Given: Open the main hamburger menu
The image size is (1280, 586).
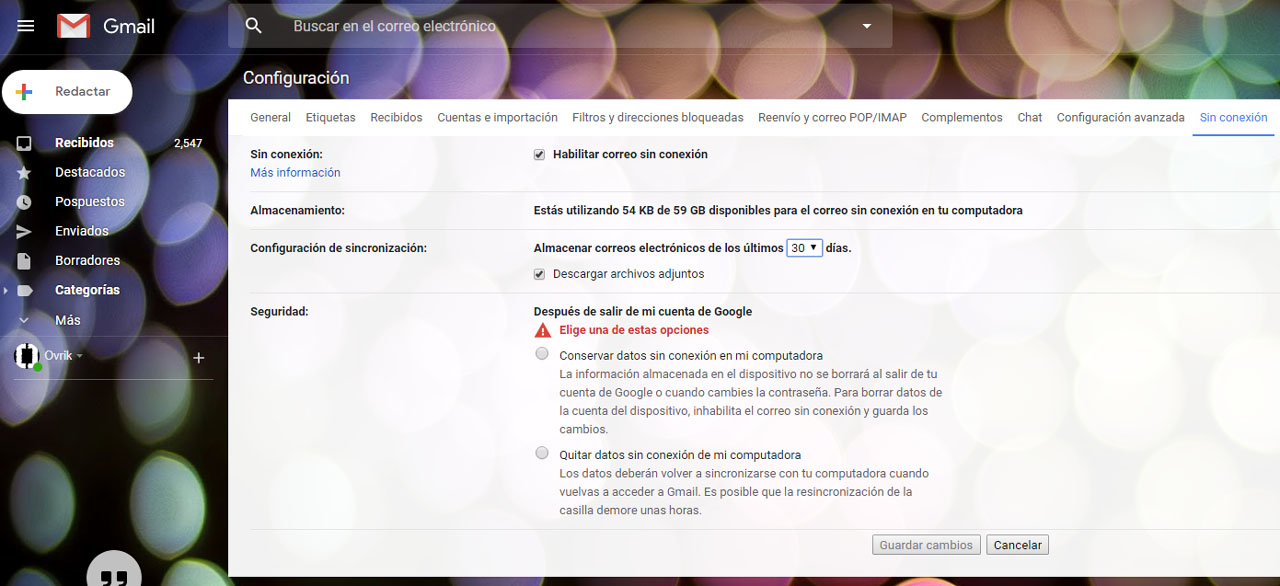Looking at the screenshot, I should tap(26, 26).
